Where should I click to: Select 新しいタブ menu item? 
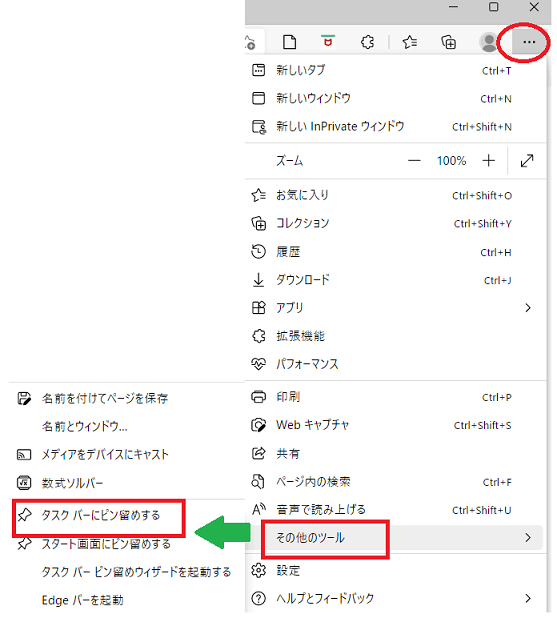(395, 70)
